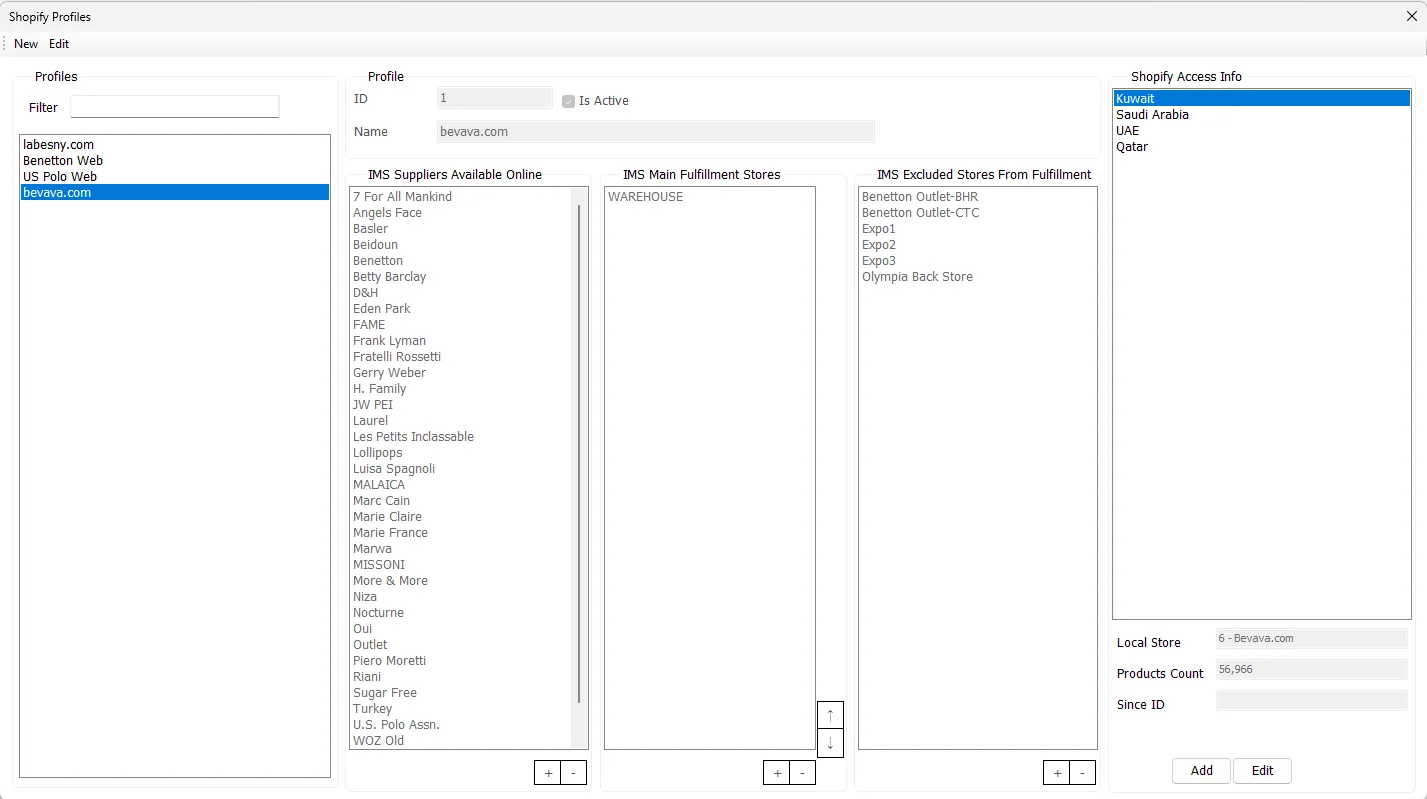Click the Since ID field
Viewport: 1427px width, 799px height.
pos(1312,701)
